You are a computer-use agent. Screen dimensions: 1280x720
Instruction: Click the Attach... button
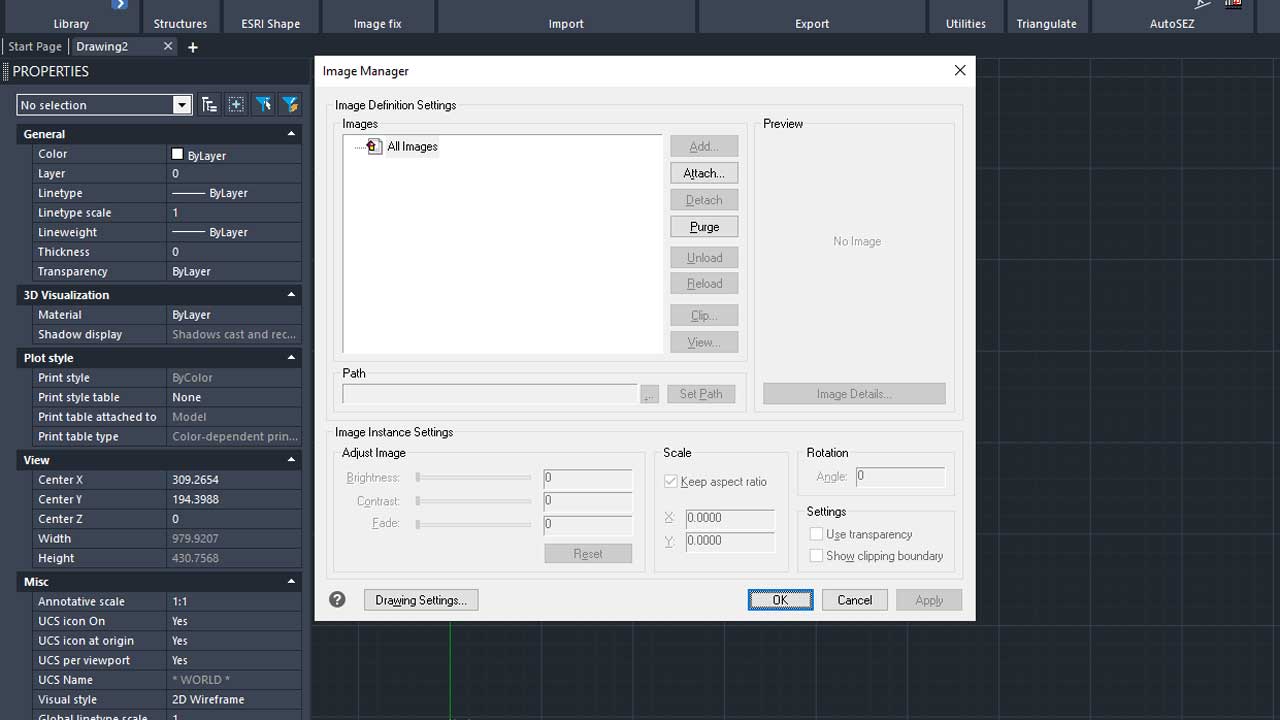click(704, 173)
